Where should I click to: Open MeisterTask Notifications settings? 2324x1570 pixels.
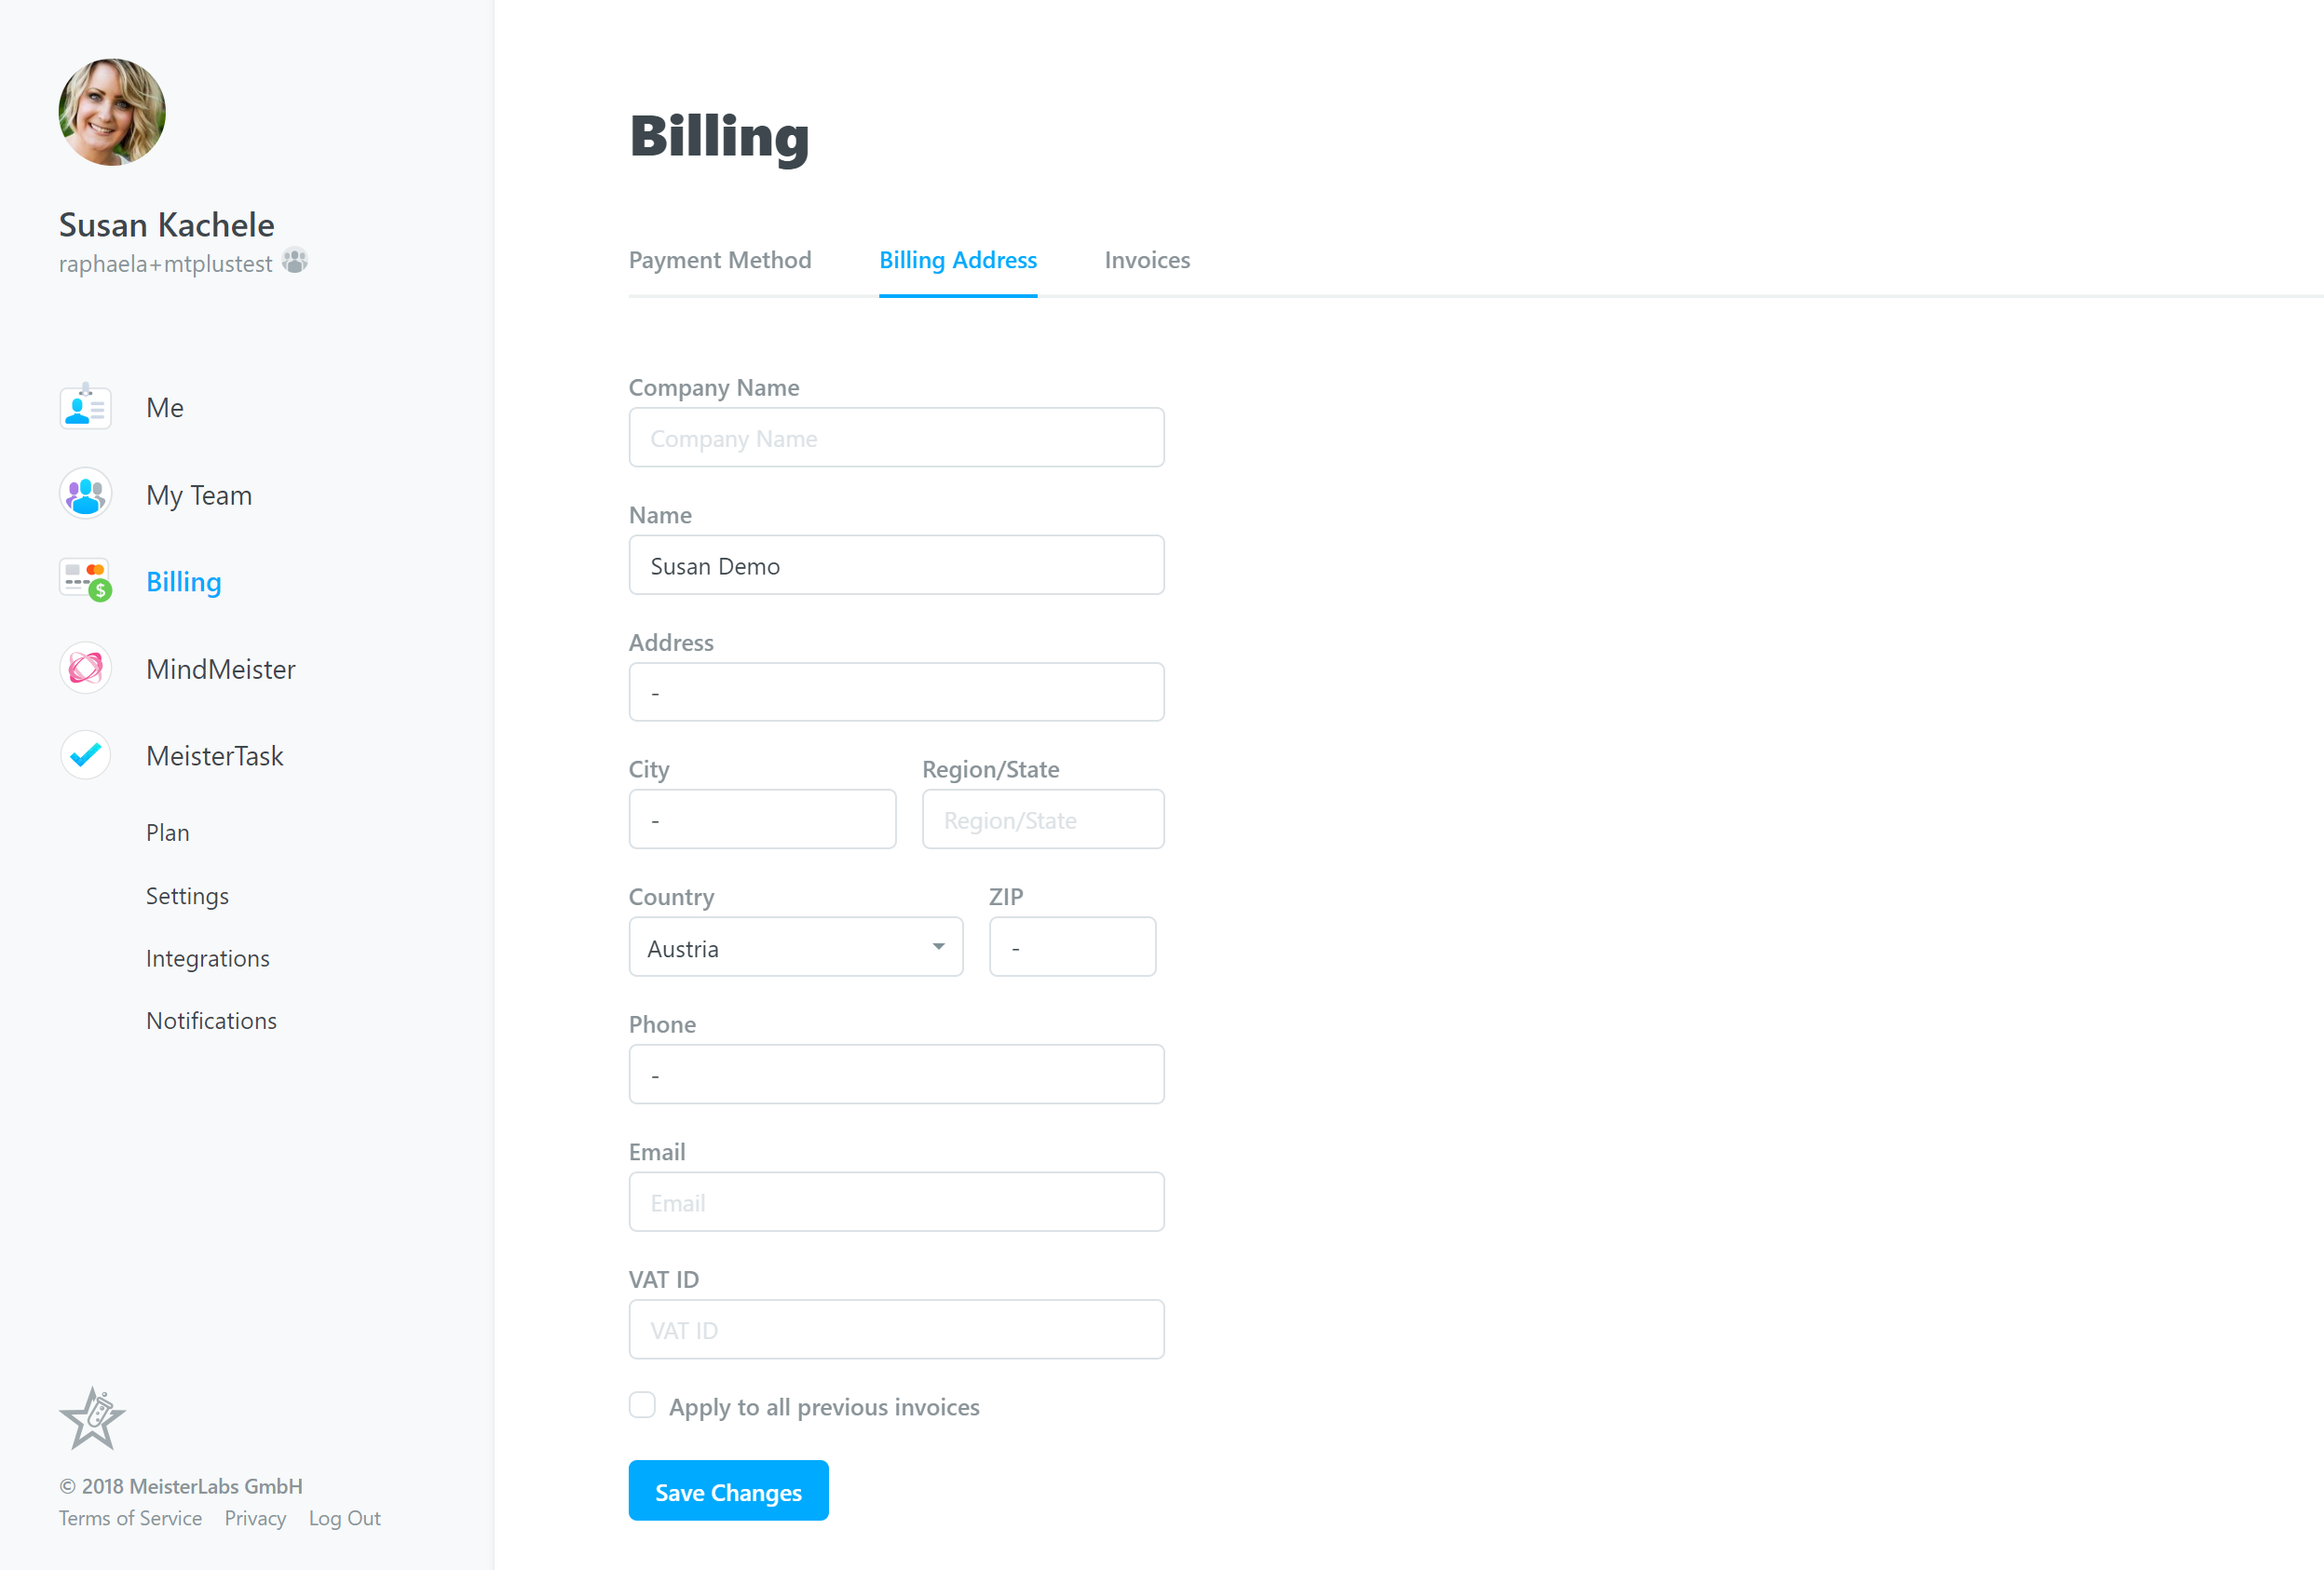(x=211, y=1018)
